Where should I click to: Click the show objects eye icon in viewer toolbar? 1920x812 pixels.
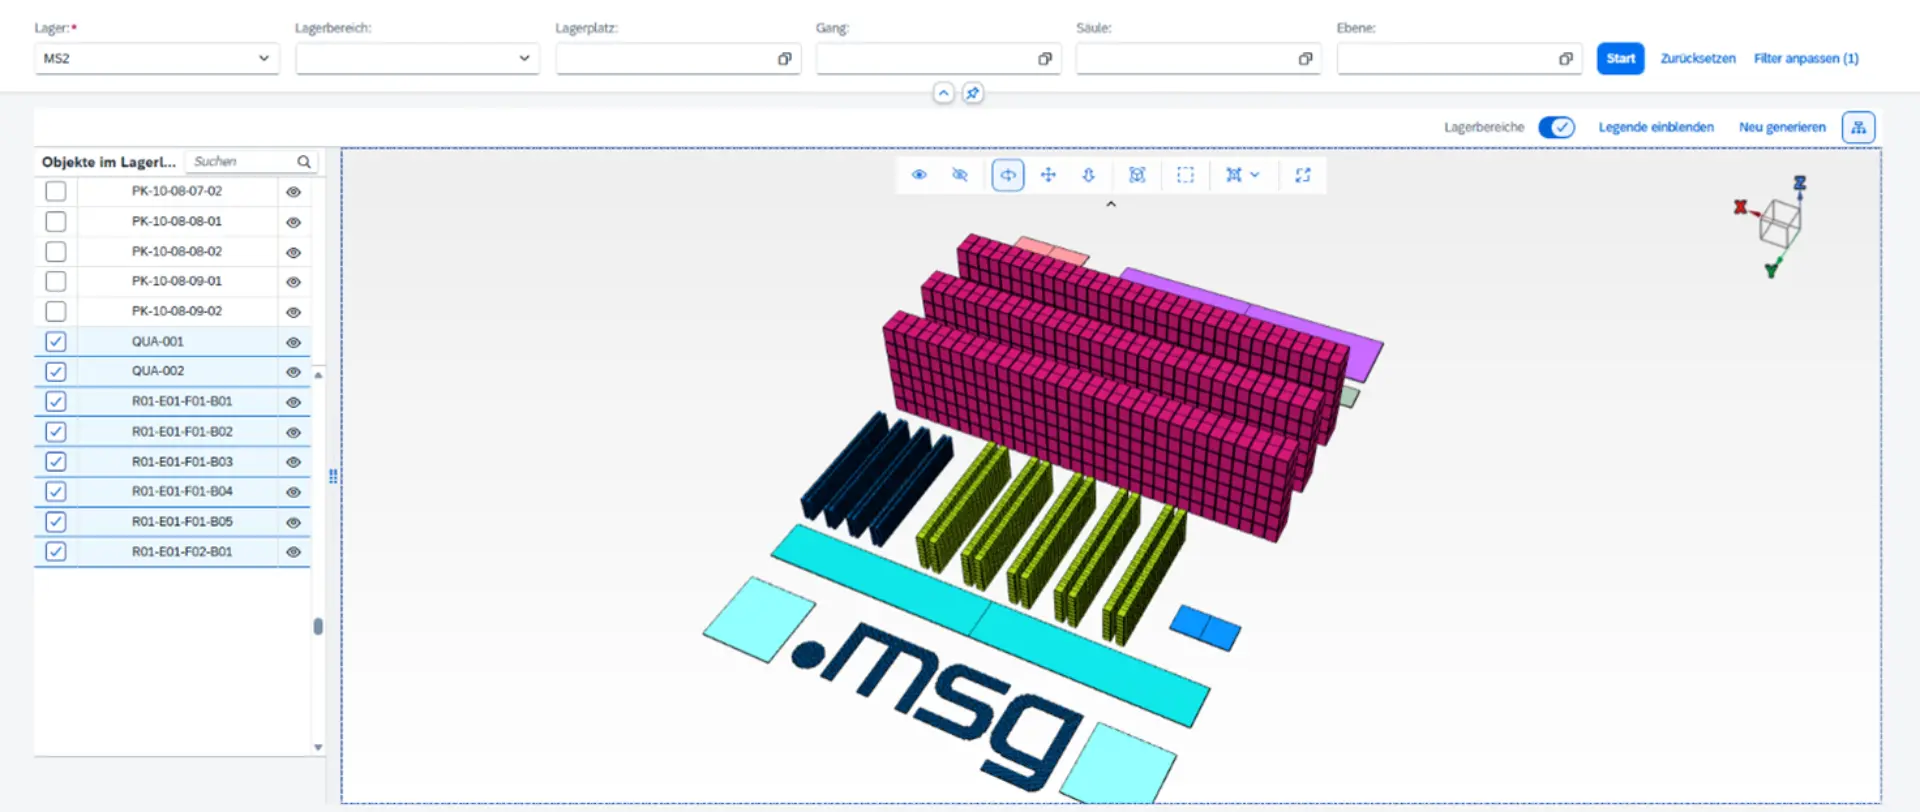(x=919, y=175)
